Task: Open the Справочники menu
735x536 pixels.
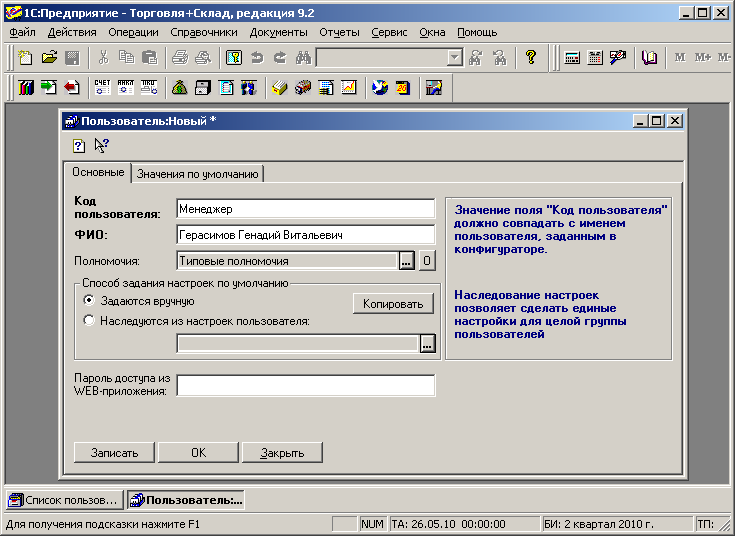Action: click(204, 32)
